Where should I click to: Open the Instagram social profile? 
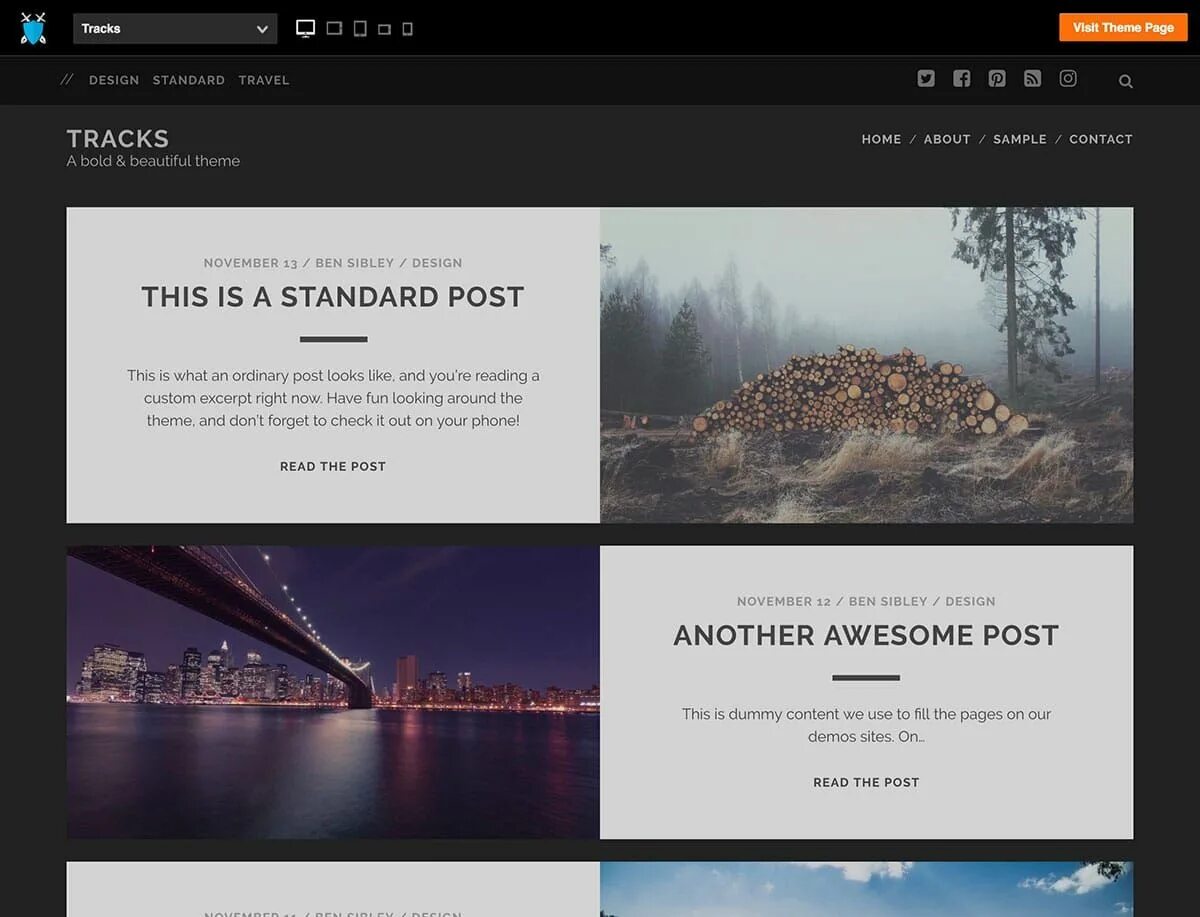[x=1068, y=78]
